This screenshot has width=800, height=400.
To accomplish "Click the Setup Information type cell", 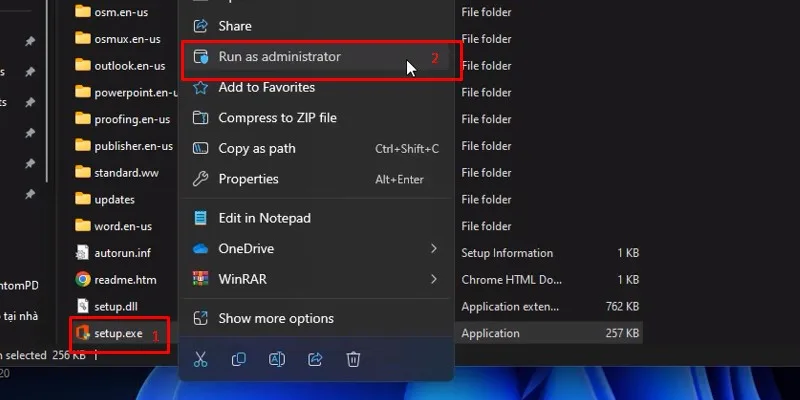I will (x=507, y=253).
